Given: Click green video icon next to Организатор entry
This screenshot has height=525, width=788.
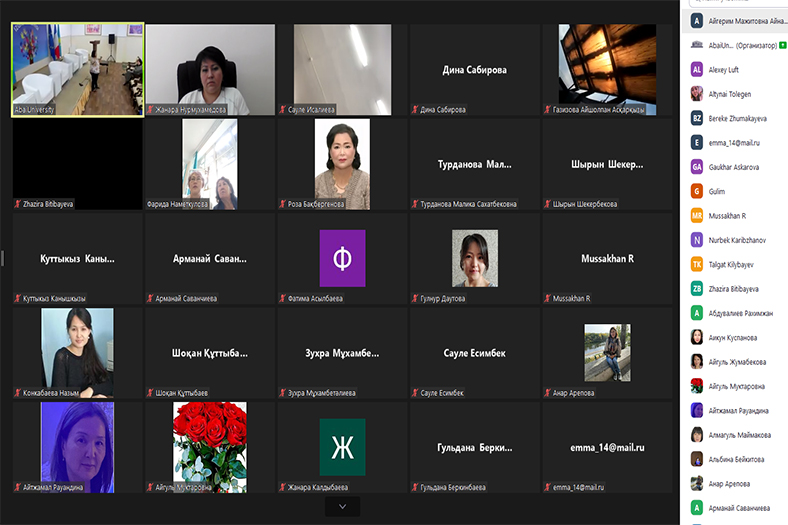Looking at the screenshot, I should click(x=783, y=45).
